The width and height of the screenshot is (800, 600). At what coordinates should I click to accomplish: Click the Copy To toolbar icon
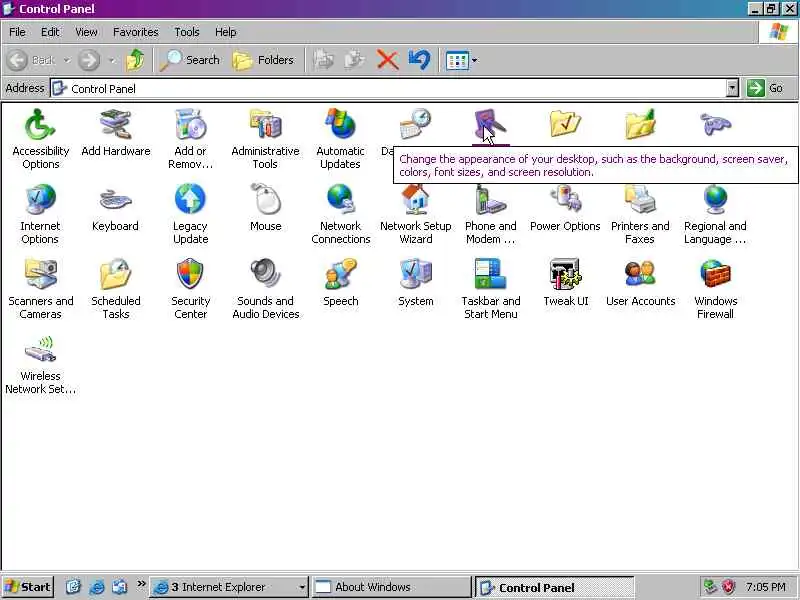[355, 60]
